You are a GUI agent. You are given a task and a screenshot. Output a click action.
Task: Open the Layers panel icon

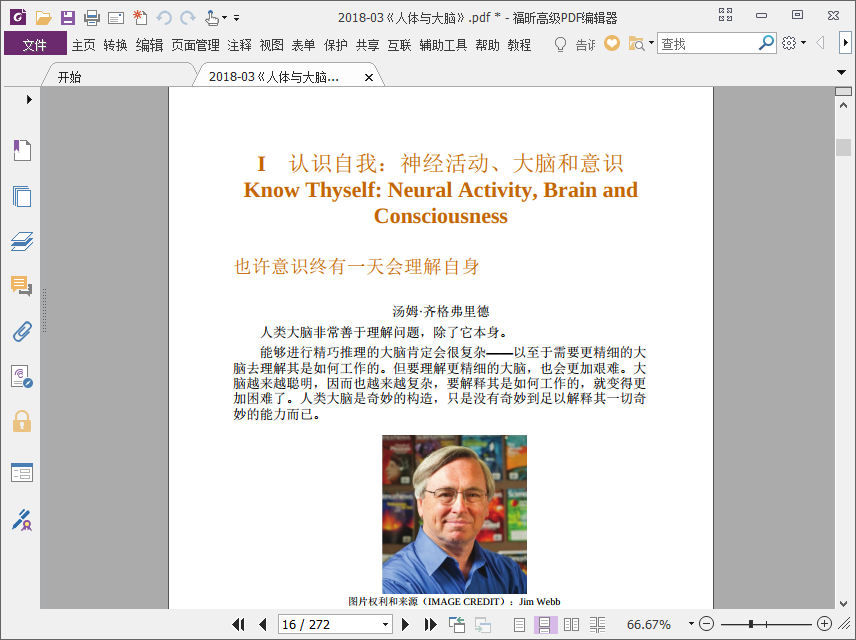(x=22, y=242)
